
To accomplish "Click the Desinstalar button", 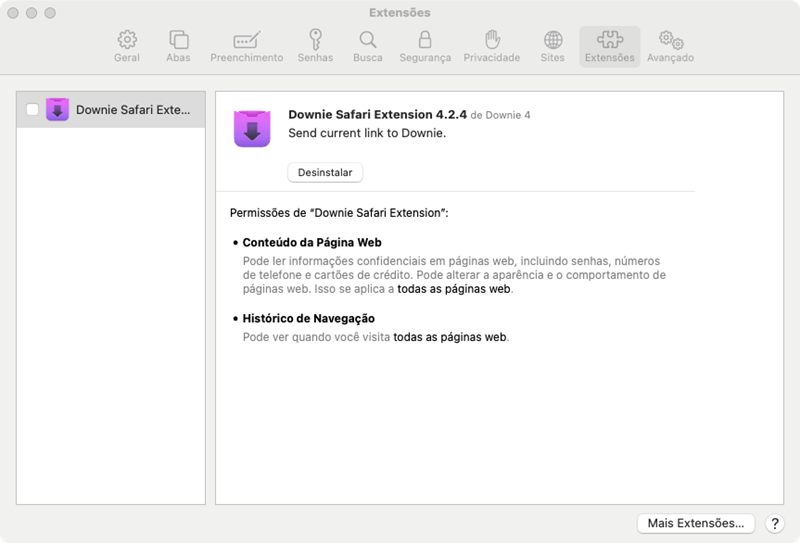I will [325, 172].
